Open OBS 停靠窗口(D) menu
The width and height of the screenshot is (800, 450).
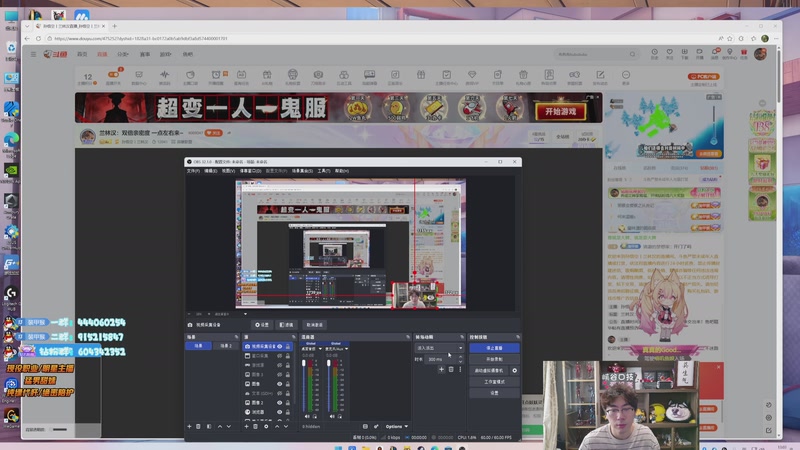(x=250, y=171)
